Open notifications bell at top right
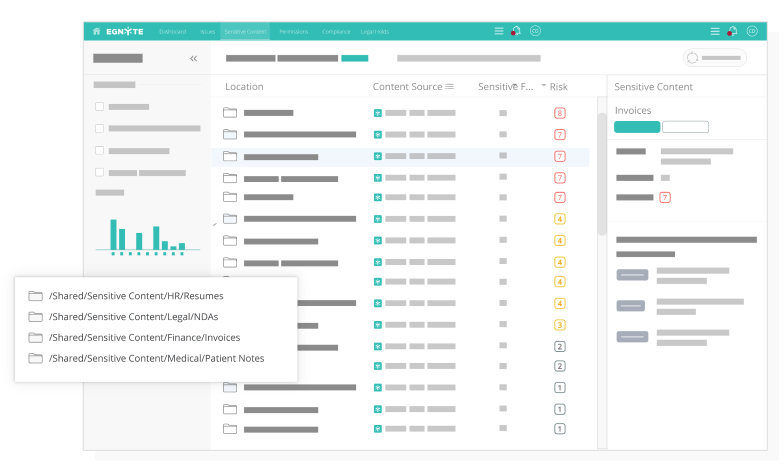The width and height of the screenshot is (783, 472). point(732,31)
